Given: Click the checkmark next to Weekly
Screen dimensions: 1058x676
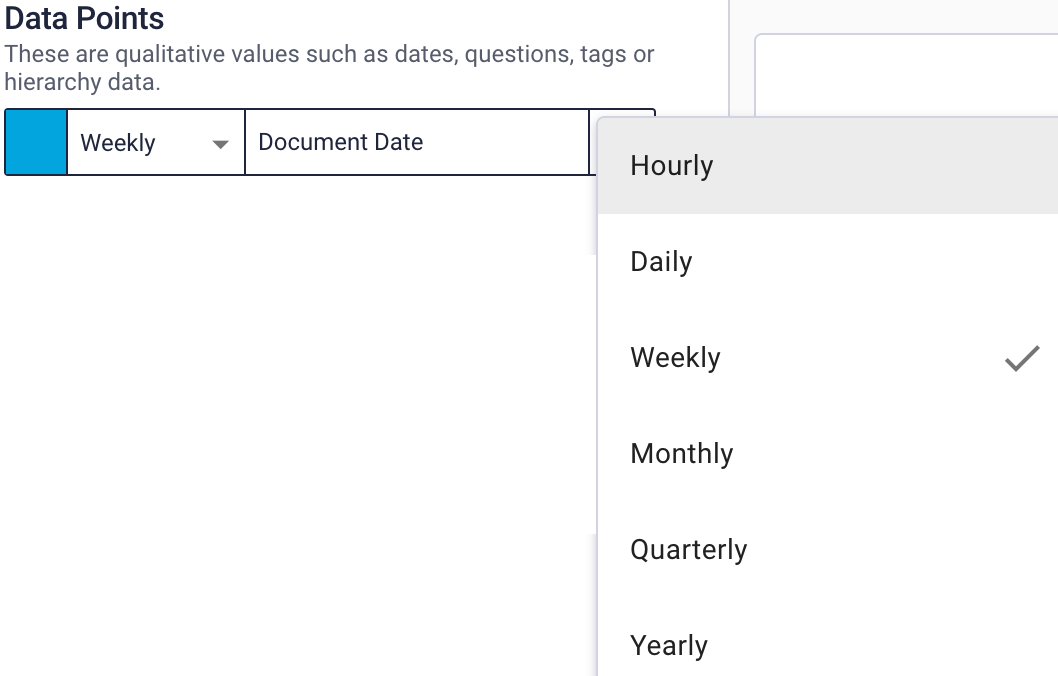Looking at the screenshot, I should [x=1022, y=357].
